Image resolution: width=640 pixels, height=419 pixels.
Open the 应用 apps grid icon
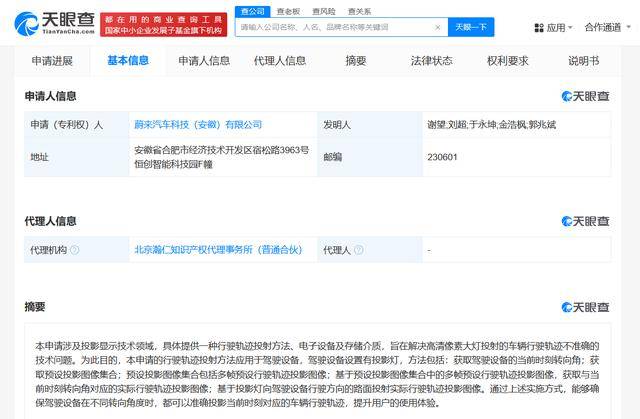(x=539, y=28)
